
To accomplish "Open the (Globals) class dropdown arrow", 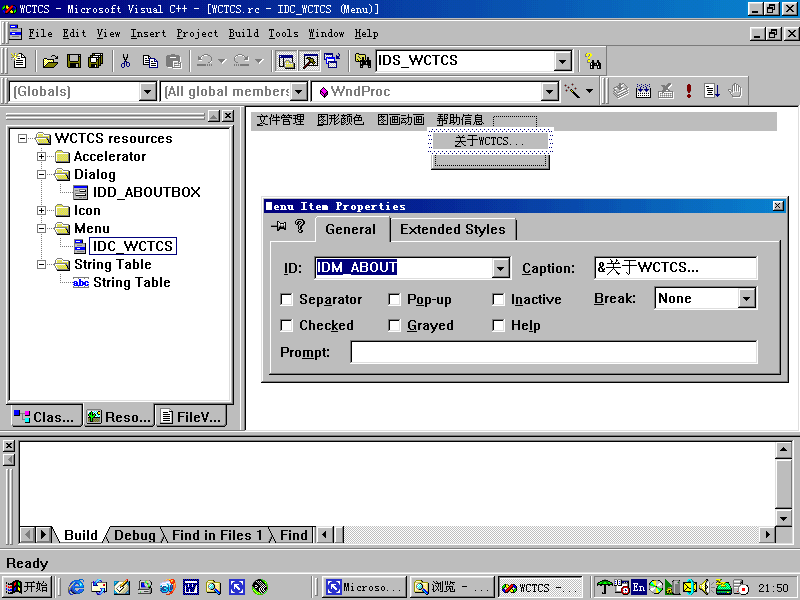I will [x=147, y=92].
